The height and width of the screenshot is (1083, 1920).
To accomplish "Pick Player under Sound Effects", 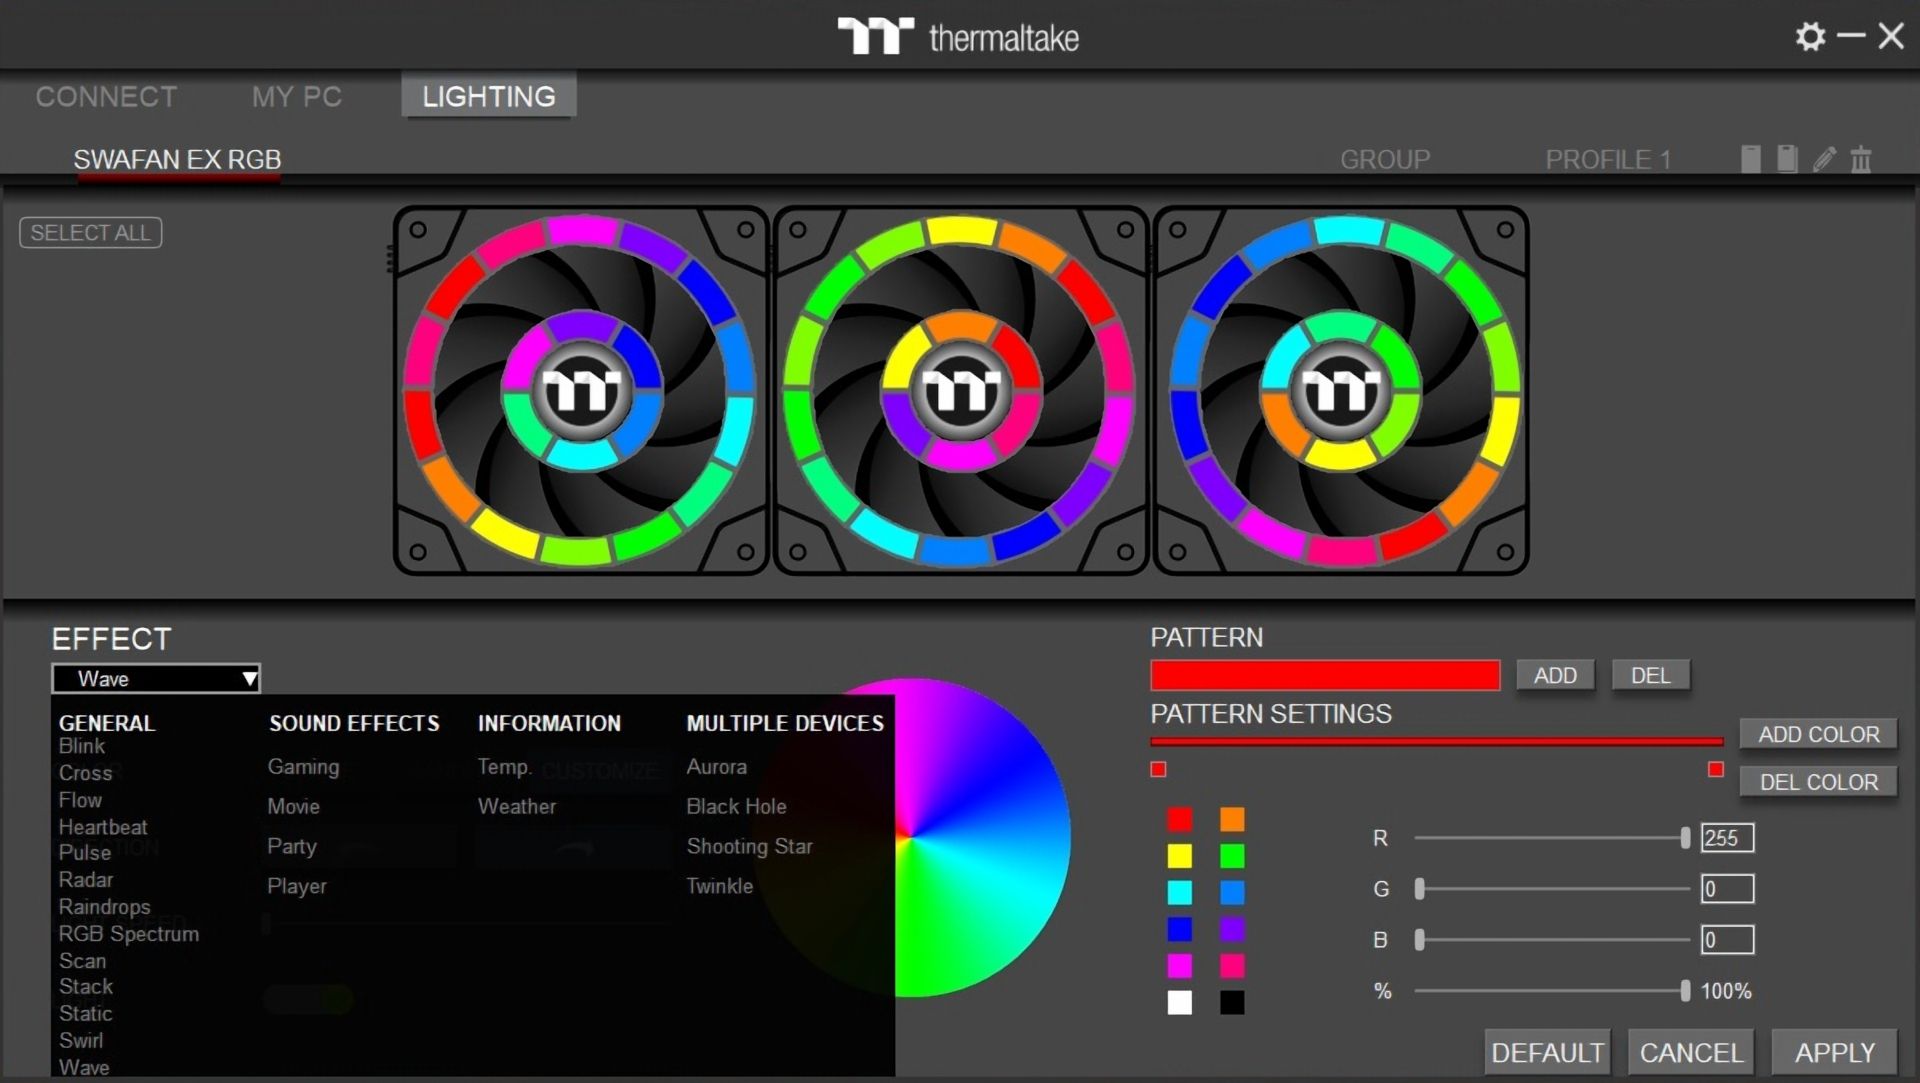I will [x=296, y=886].
